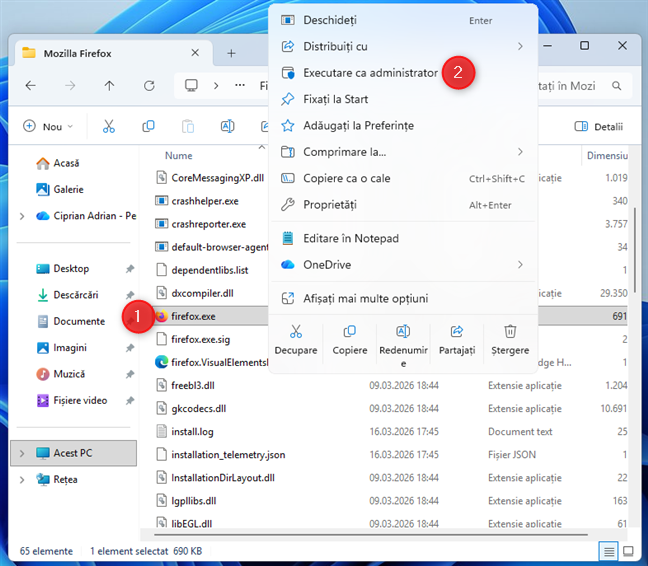
Task: Expand the Acest PC tree node
Action: (x=22, y=453)
